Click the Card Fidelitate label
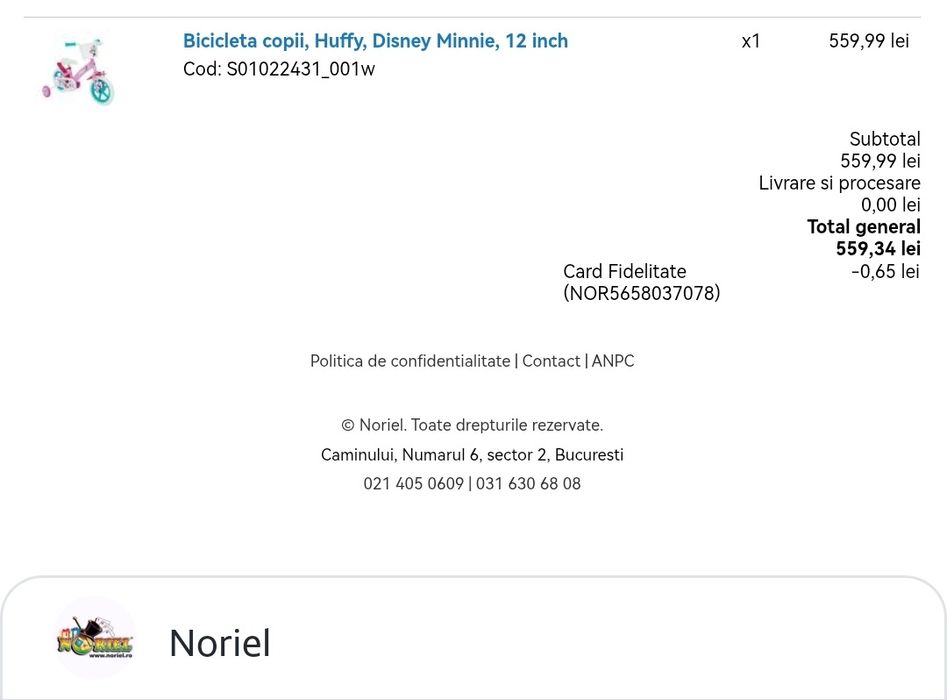 [x=624, y=271]
